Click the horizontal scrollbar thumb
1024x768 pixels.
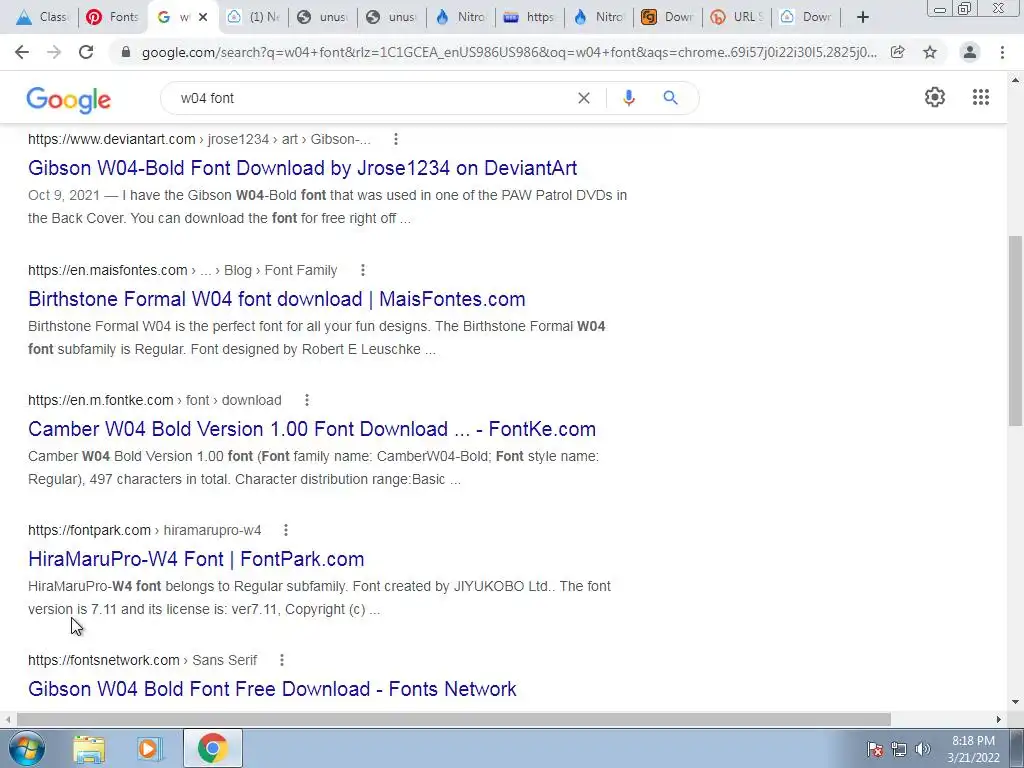click(454, 719)
